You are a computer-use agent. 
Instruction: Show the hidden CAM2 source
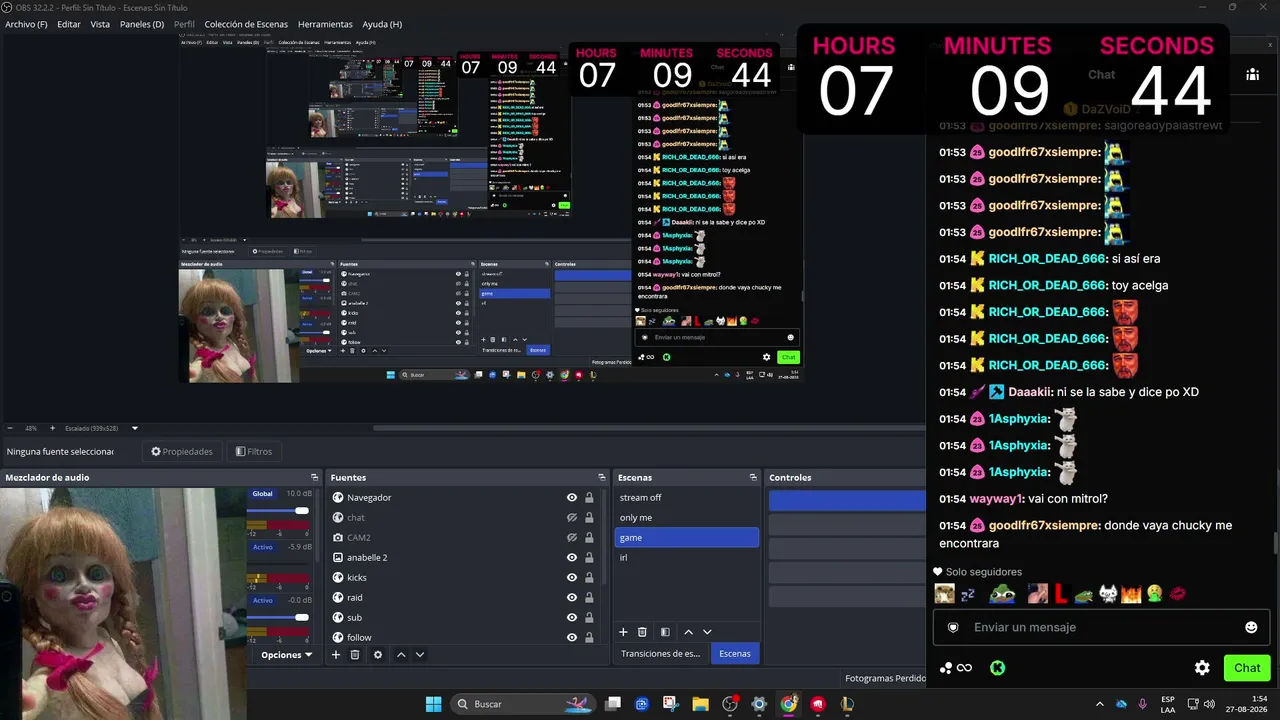(x=572, y=537)
